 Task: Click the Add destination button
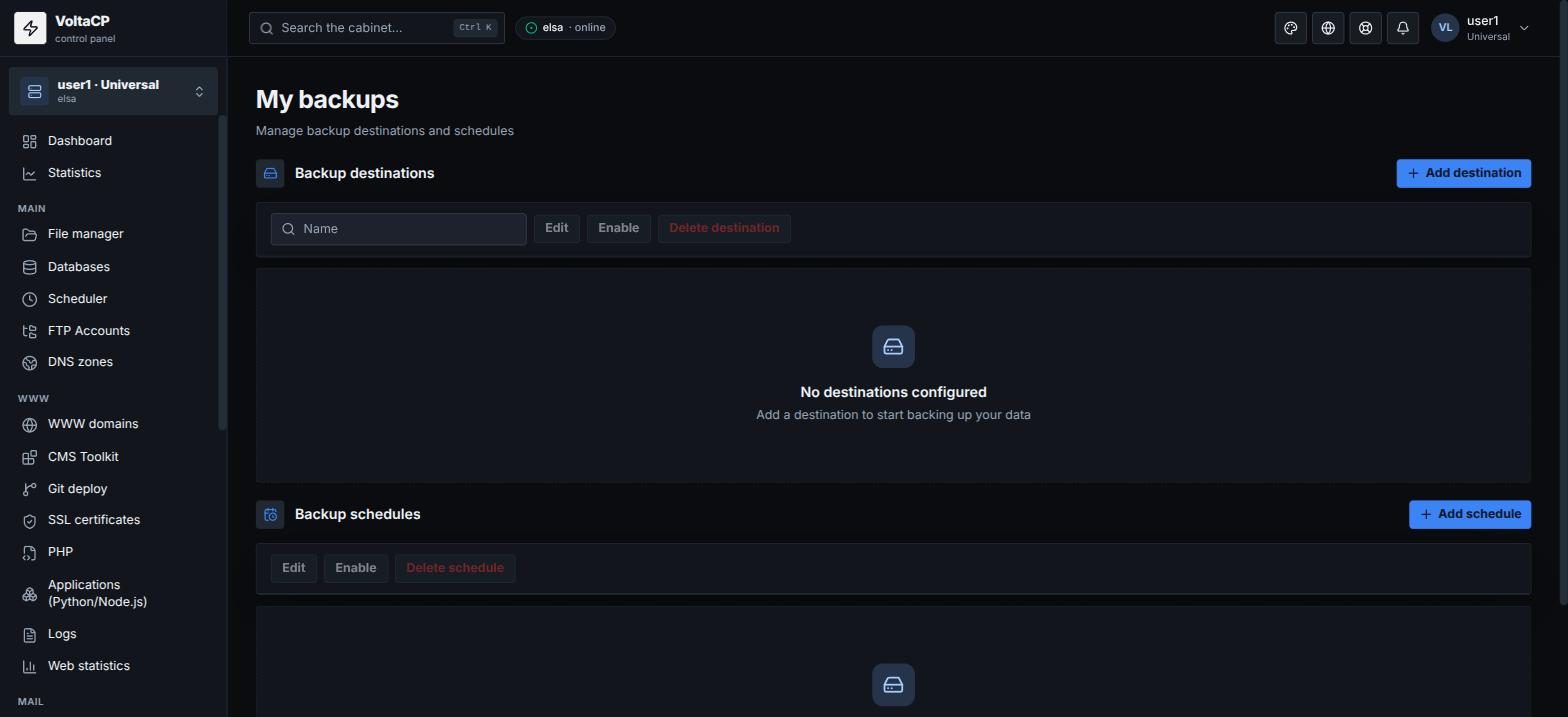pos(1463,173)
